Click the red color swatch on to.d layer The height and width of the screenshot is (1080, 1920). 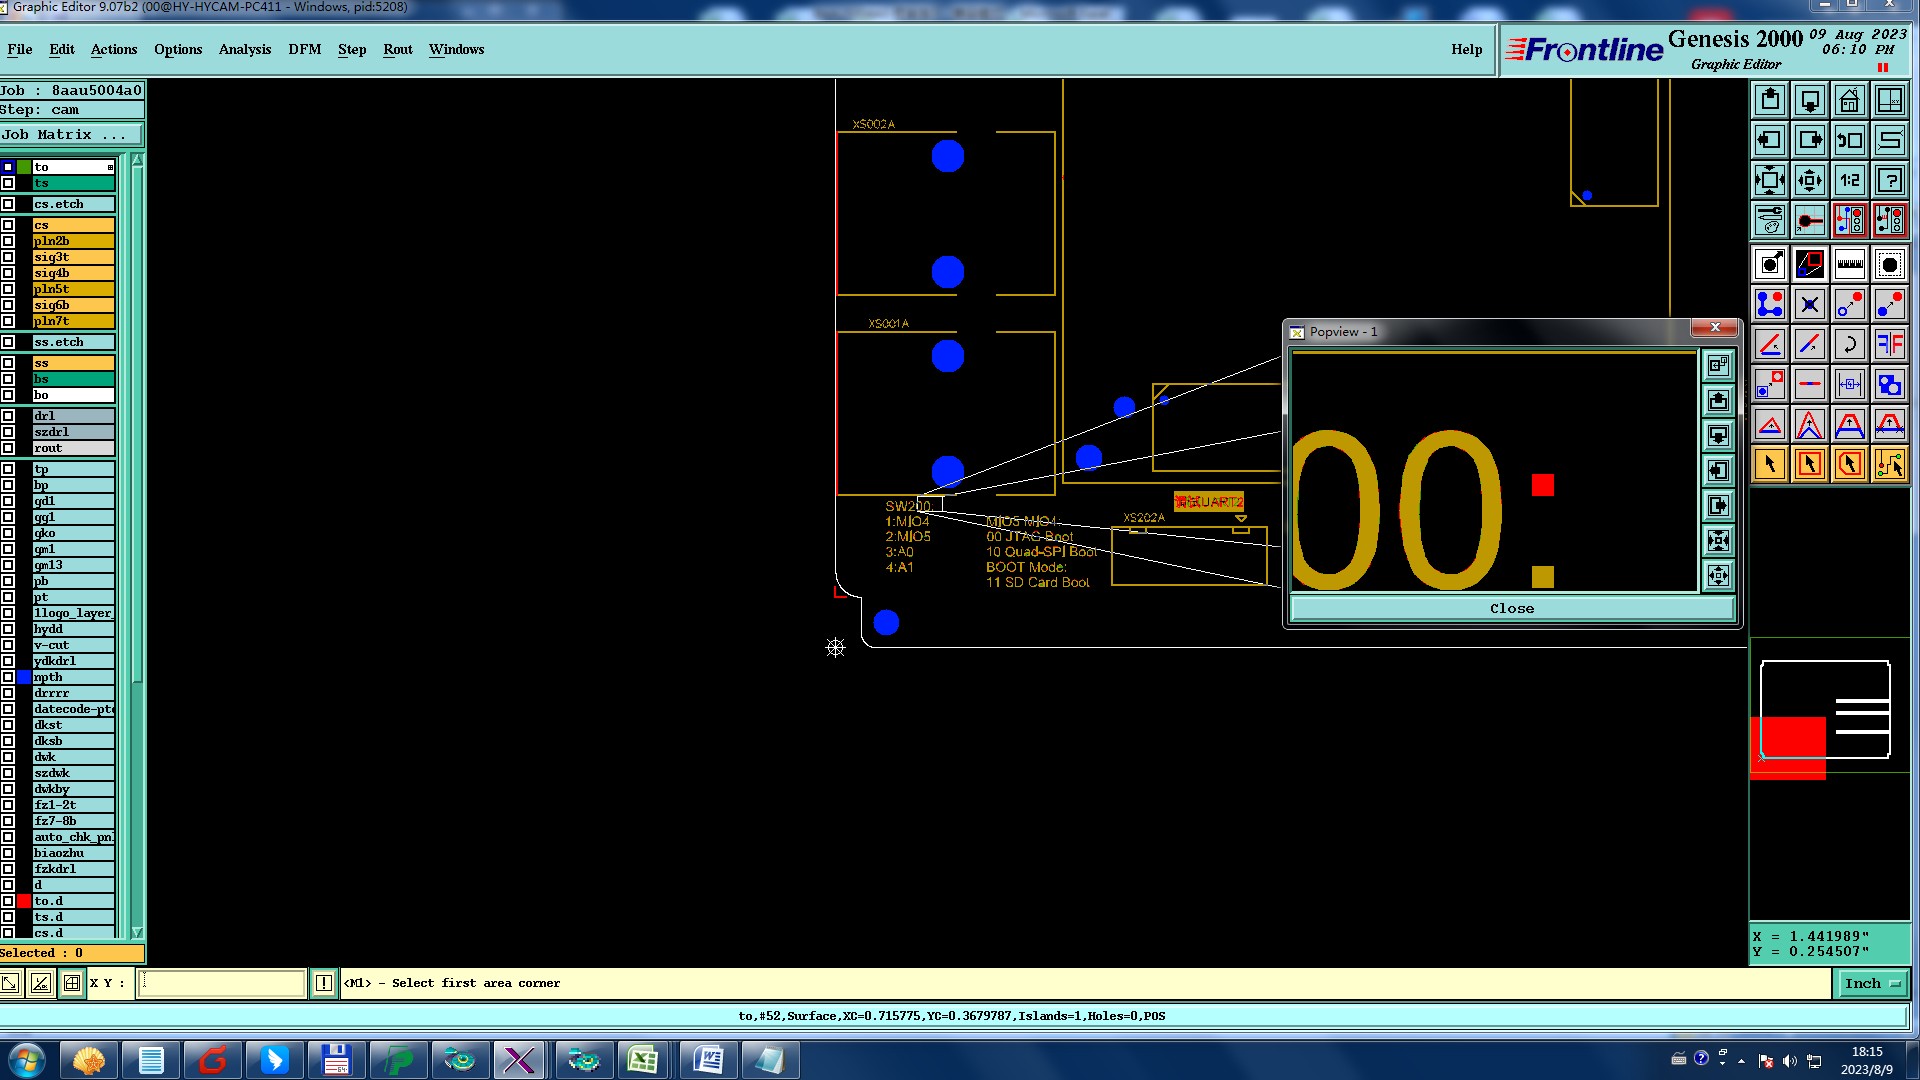coord(24,901)
